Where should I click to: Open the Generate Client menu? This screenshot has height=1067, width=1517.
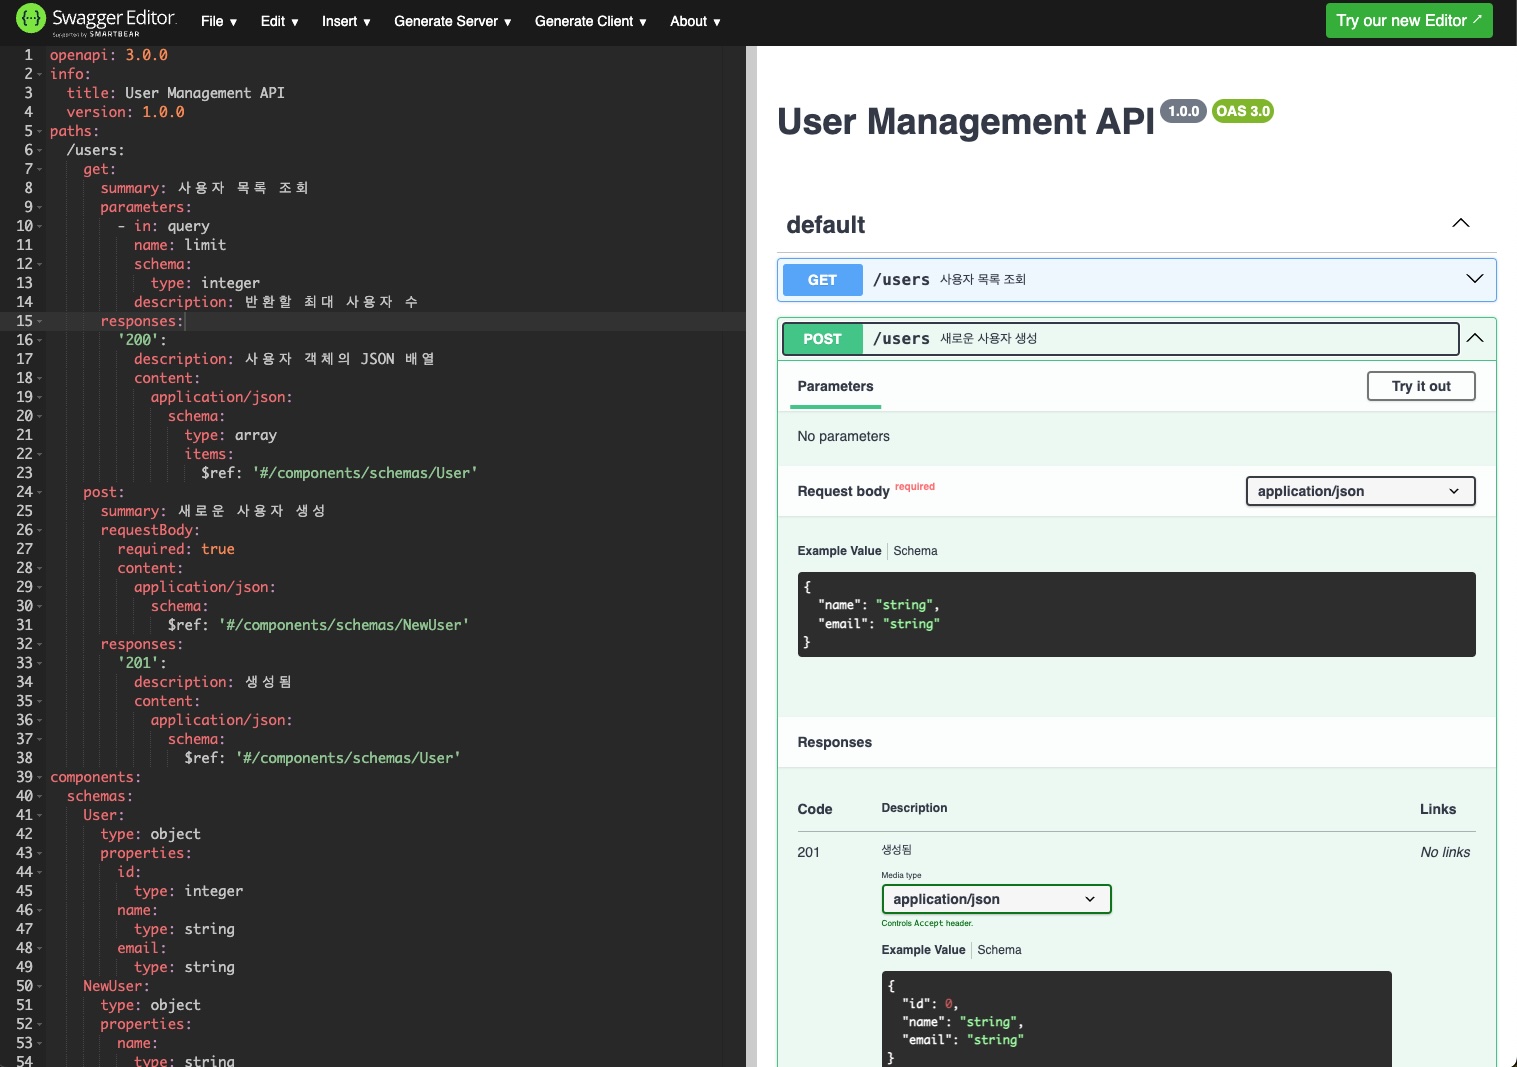[x=591, y=21]
